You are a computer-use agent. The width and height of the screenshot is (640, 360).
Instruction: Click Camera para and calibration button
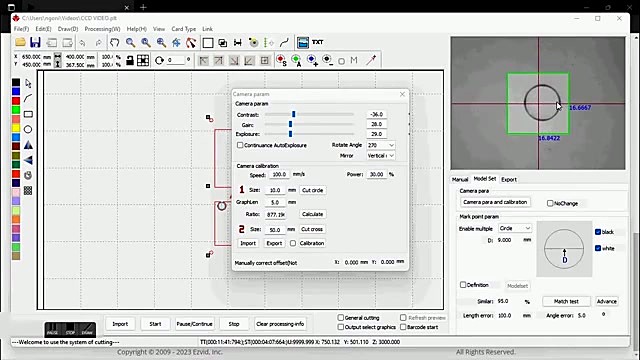(495, 202)
